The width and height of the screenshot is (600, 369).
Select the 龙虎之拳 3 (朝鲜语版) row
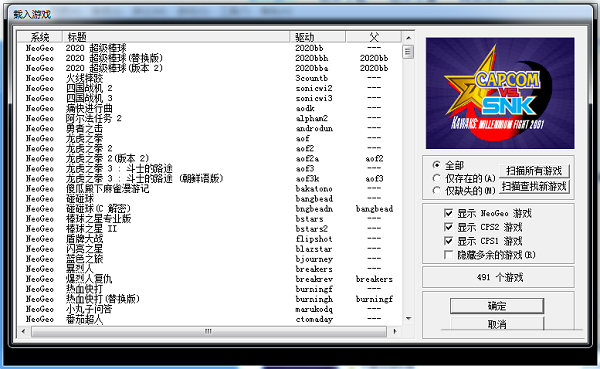pyautogui.click(x=209, y=178)
